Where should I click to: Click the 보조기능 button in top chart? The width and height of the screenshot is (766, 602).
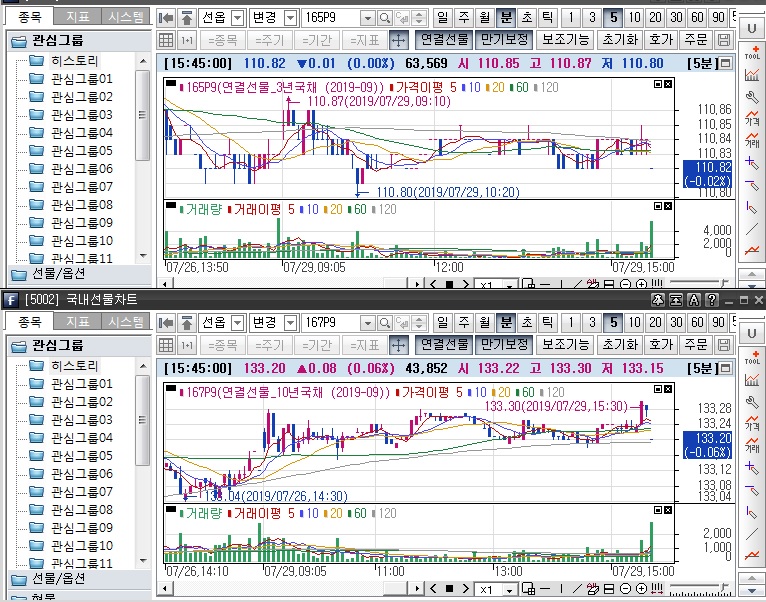click(564, 40)
